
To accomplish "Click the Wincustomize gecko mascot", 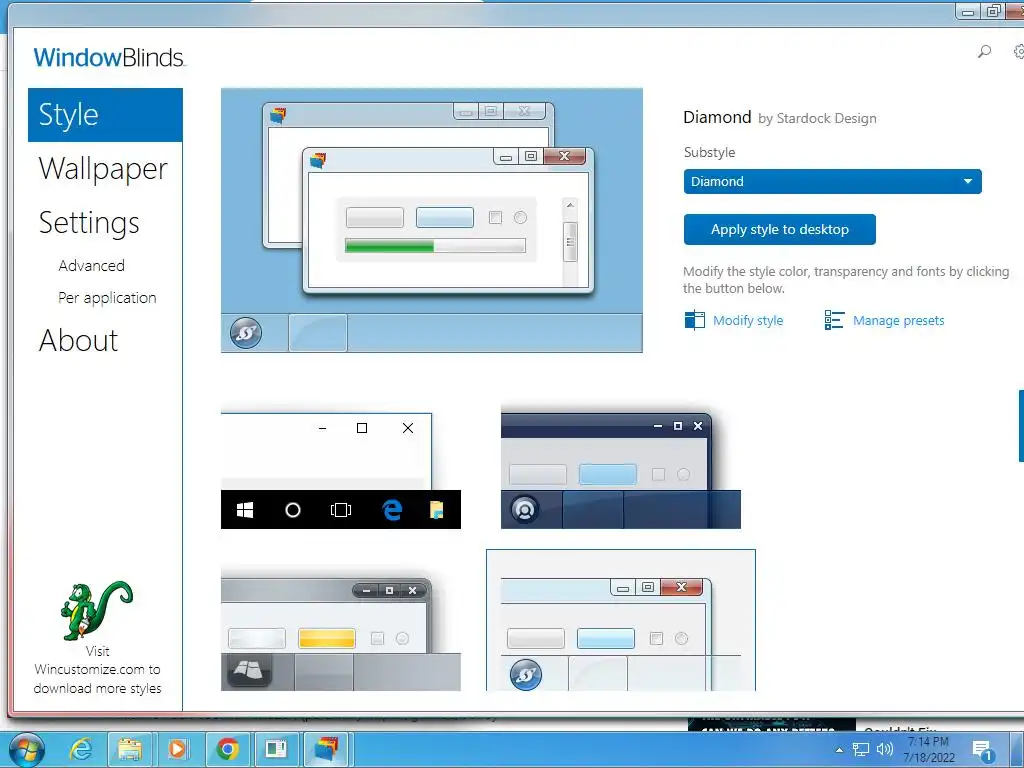I will [x=97, y=611].
